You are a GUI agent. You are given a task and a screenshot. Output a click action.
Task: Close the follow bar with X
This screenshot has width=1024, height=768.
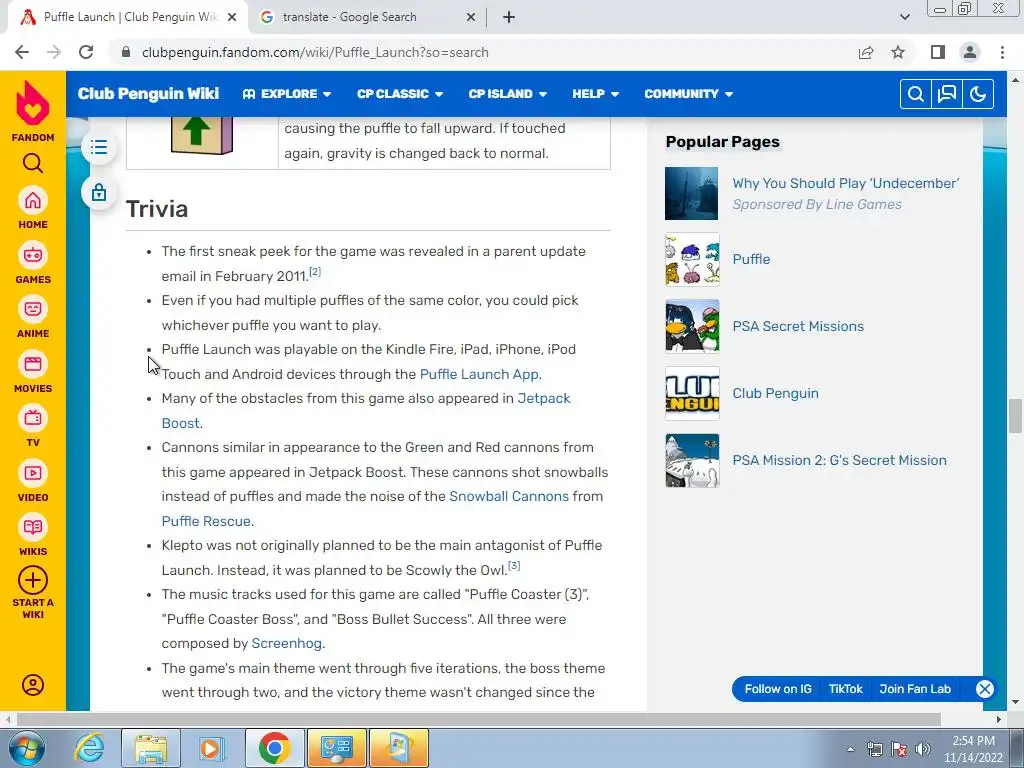(985, 689)
